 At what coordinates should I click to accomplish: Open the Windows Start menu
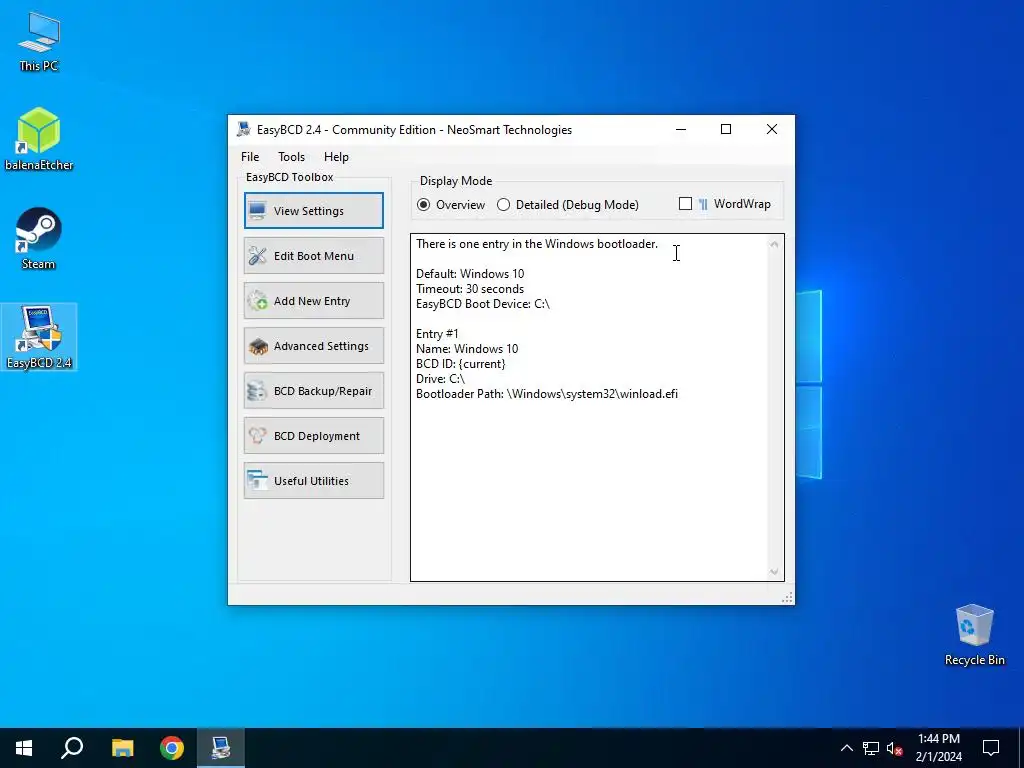[x=24, y=748]
